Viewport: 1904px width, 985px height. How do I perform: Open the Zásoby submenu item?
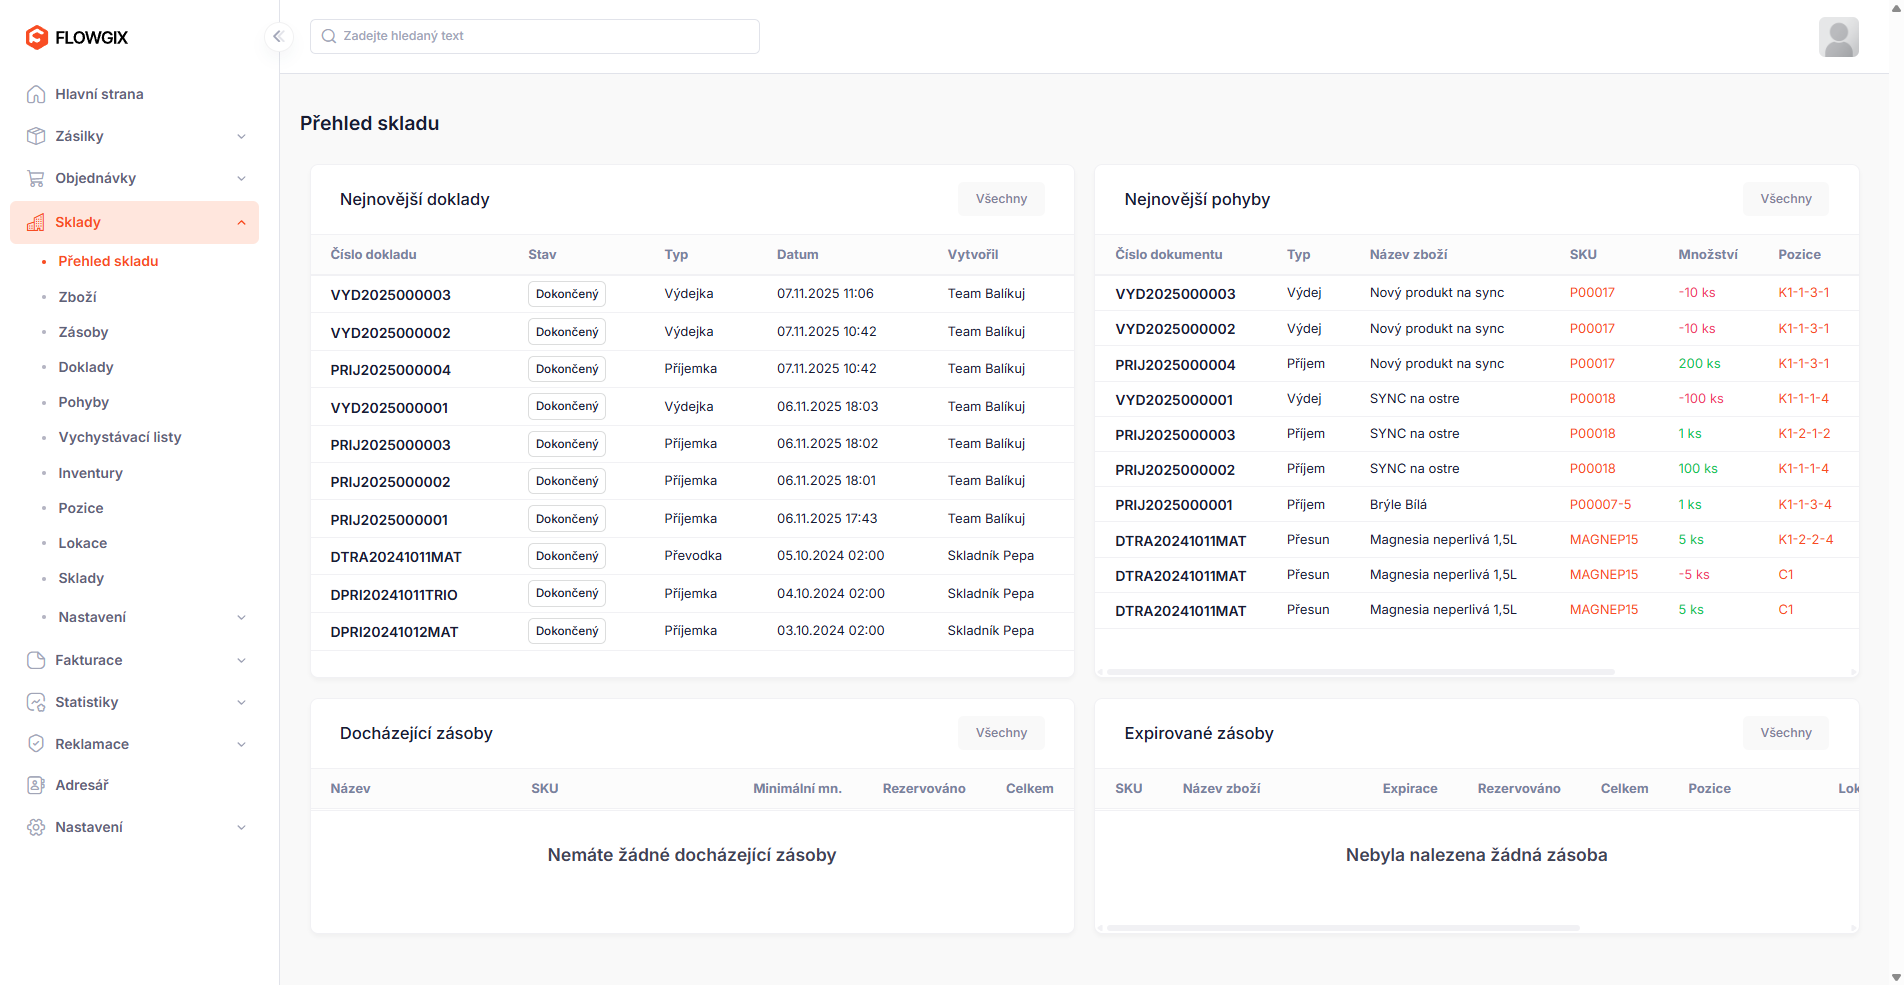pos(83,332)
